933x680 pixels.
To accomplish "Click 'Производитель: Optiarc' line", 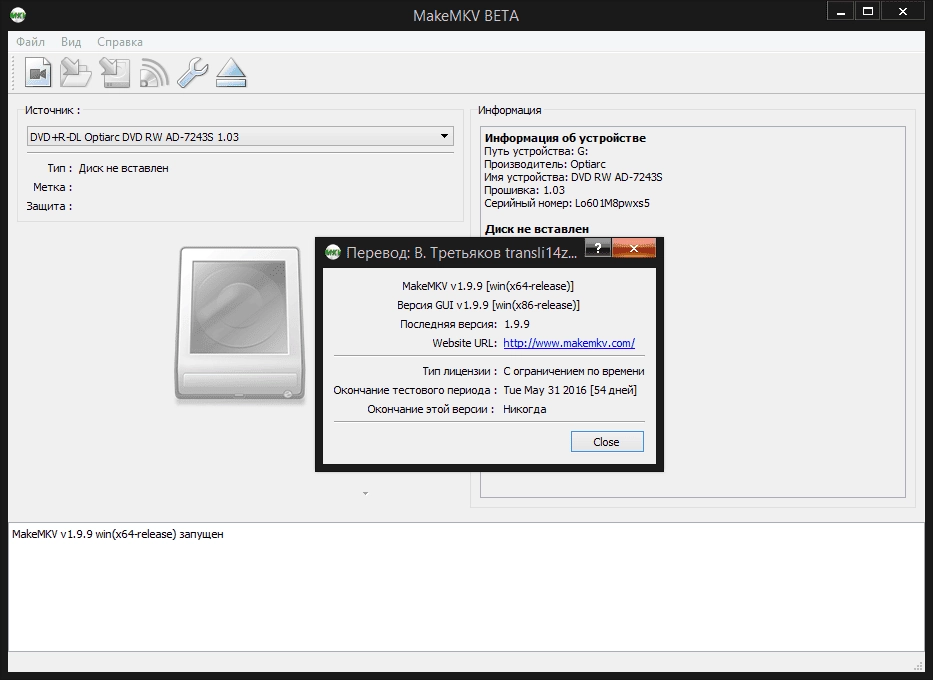I will tap(544, 164).
